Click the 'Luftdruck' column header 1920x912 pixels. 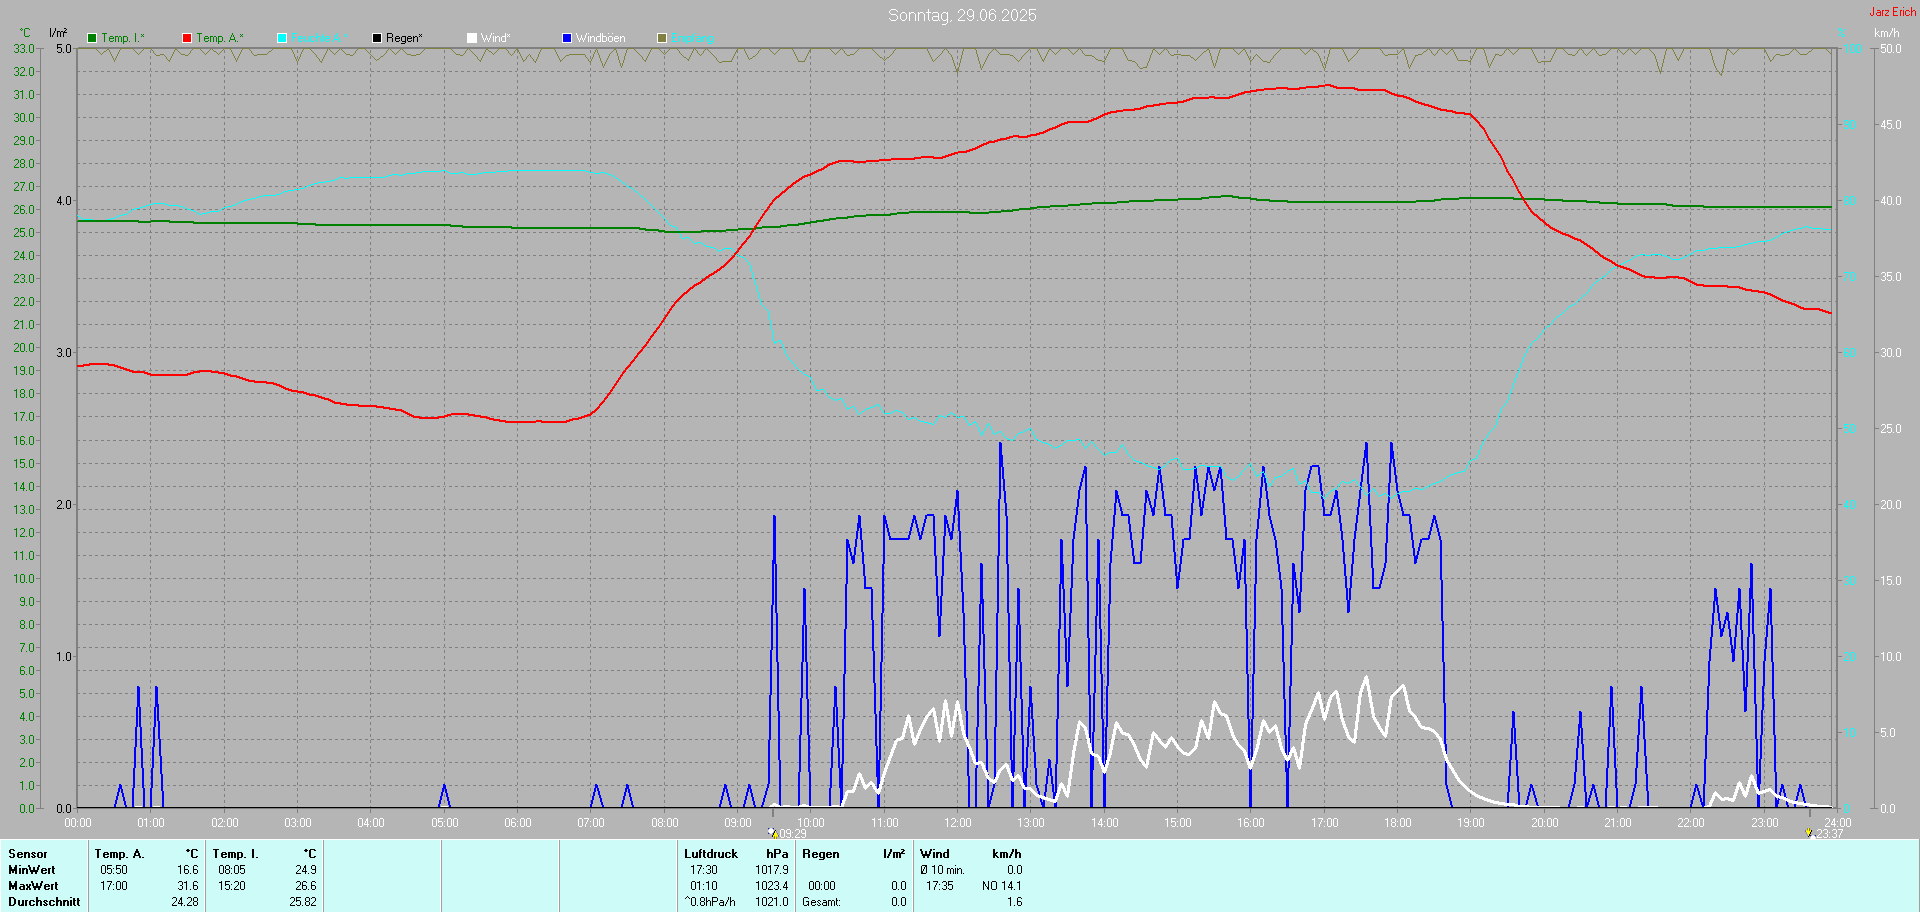point(711,854)
